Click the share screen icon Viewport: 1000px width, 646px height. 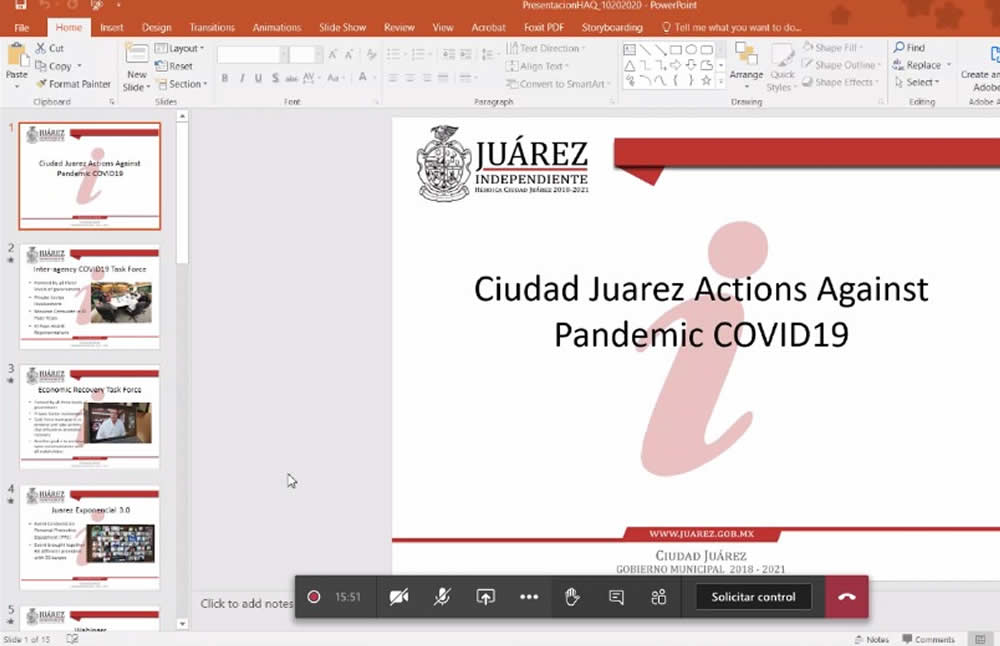point(485,597)
